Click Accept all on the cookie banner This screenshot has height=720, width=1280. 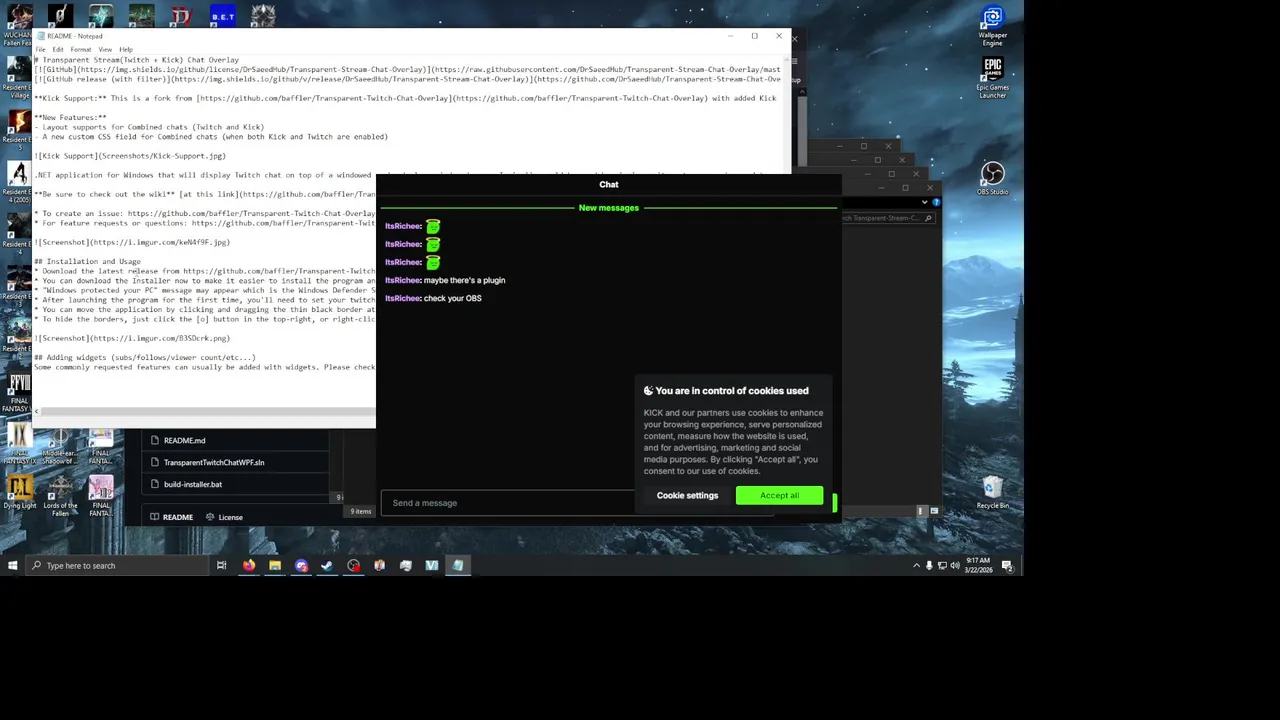point(779,495)
